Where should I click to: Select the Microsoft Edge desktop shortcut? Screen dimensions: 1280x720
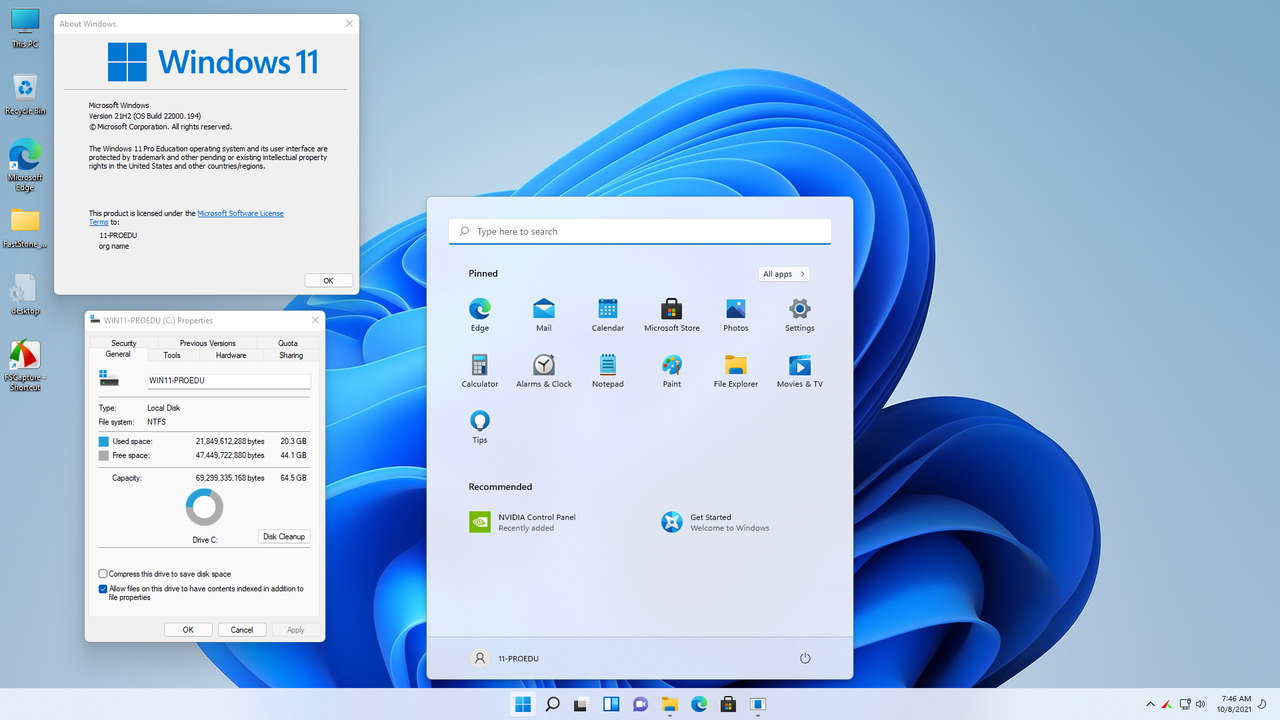tap(25, 166)
